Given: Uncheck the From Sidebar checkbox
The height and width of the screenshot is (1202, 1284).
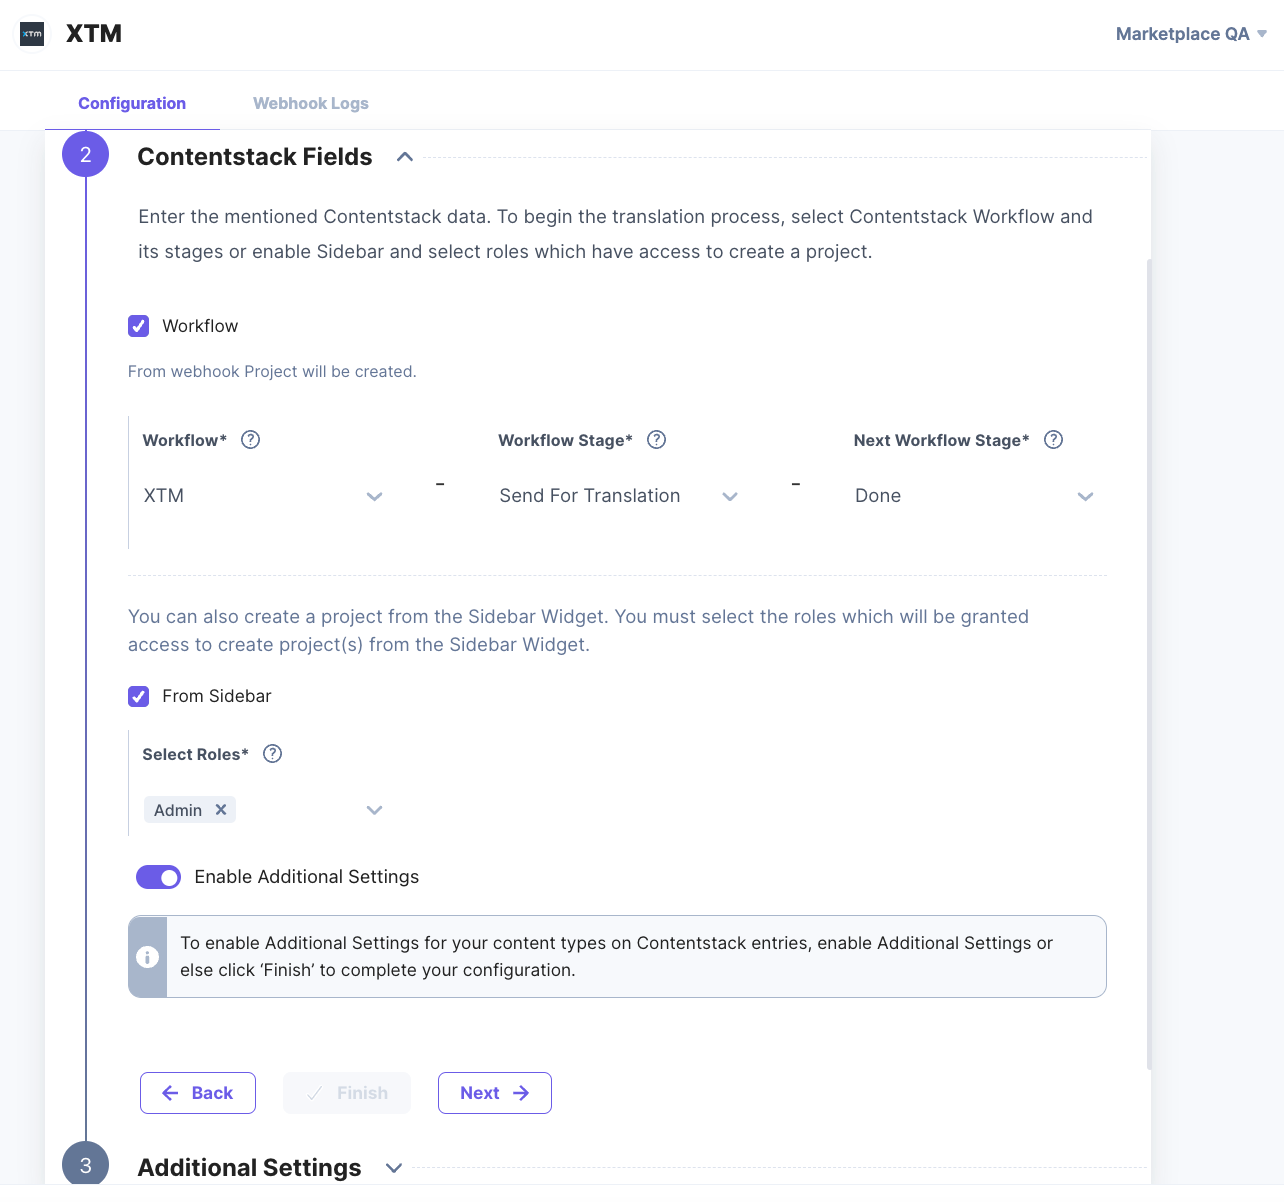Looking at the screenshot, I should 139,696.
